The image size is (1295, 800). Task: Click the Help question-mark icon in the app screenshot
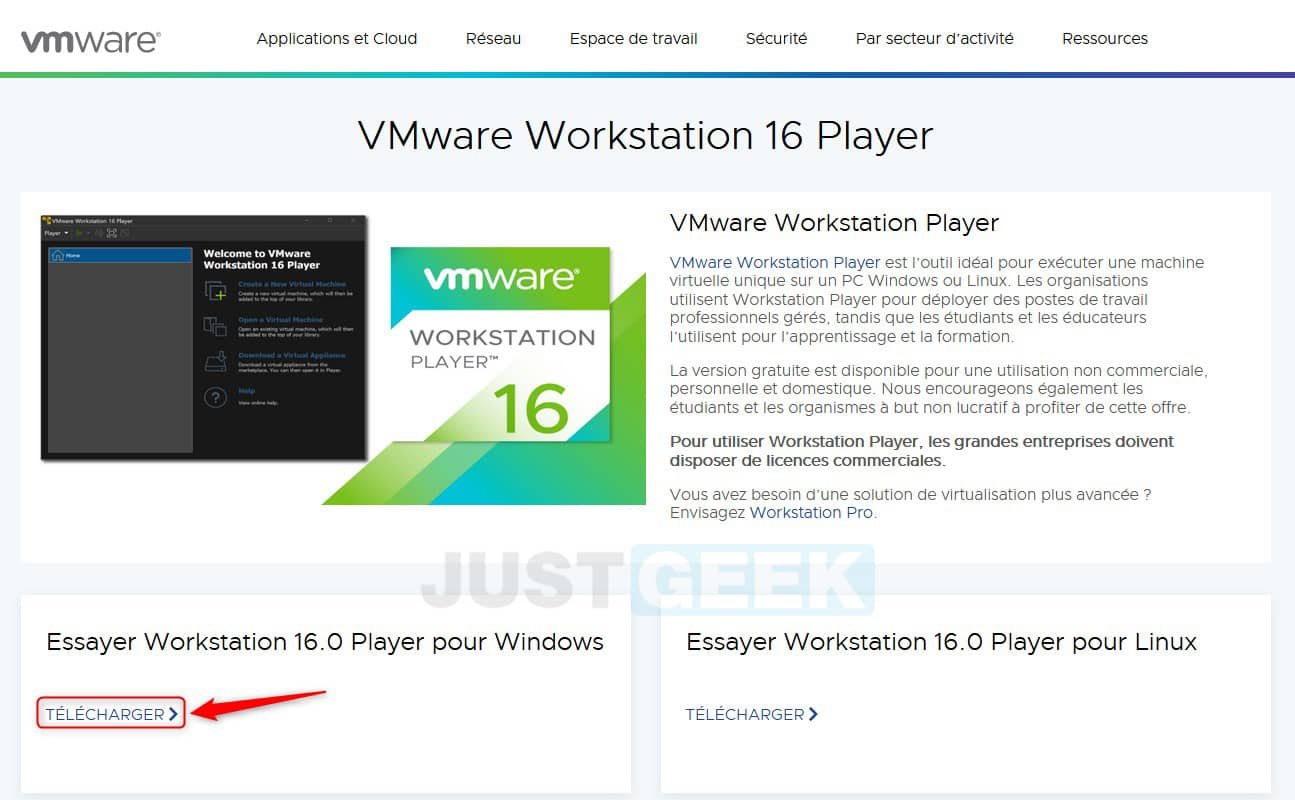click(215, 398)
